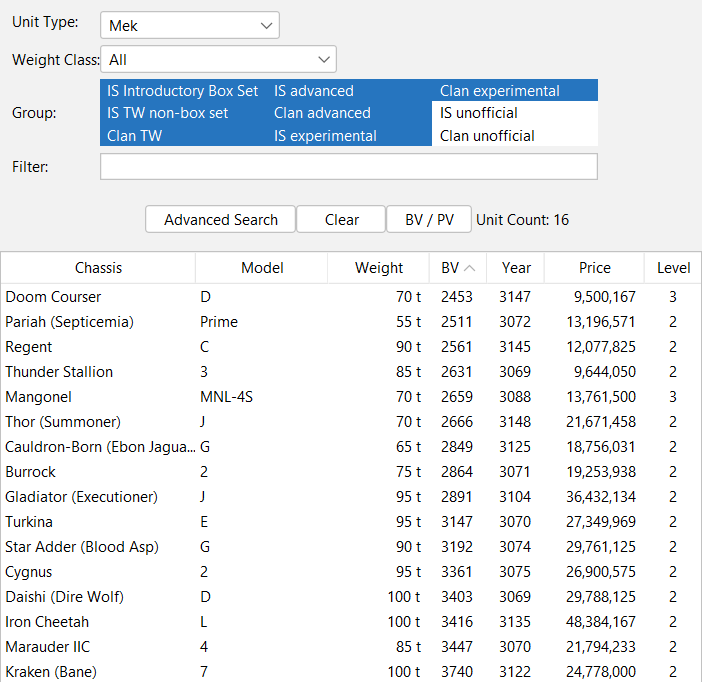Screen dimensions: 702x682
Task: Open the Unit Type dropdown showing Mek
Action: [x=190, y=25]
